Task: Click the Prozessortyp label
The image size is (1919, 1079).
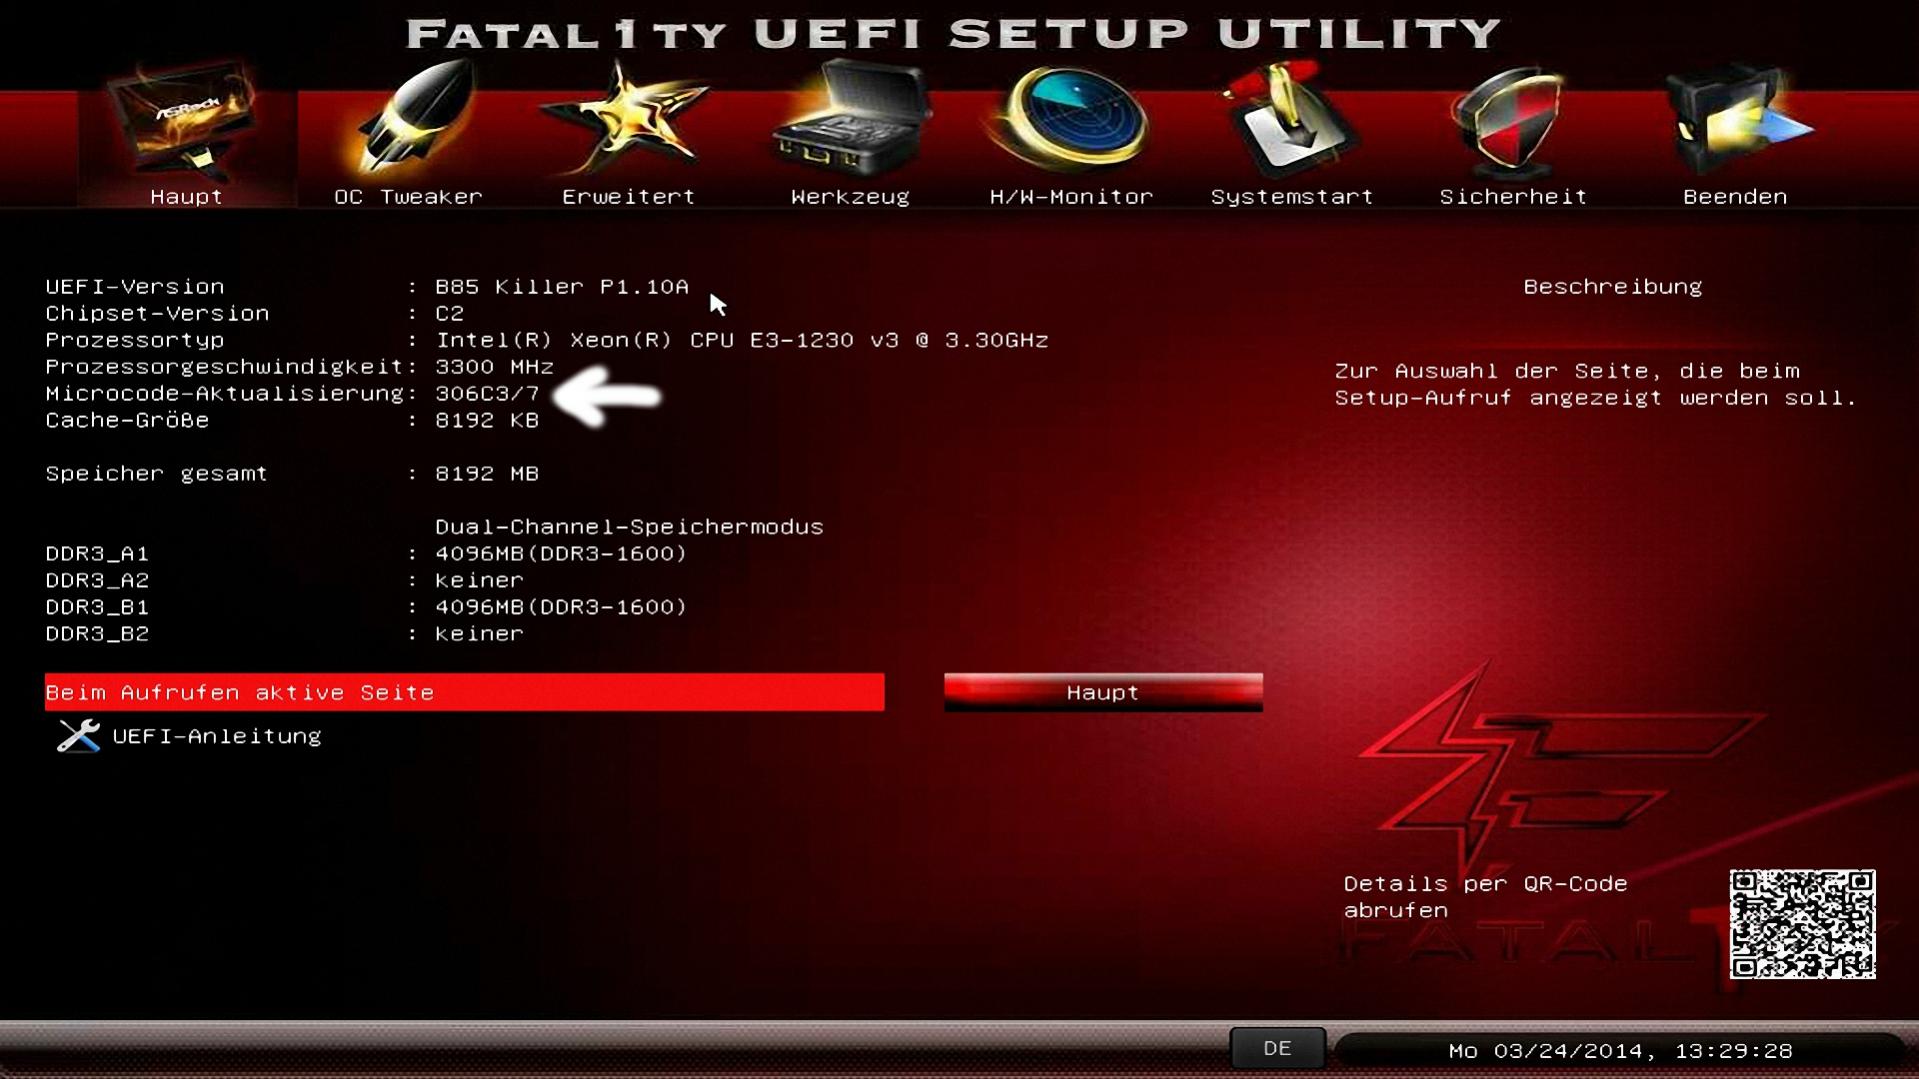Action: 135,340
